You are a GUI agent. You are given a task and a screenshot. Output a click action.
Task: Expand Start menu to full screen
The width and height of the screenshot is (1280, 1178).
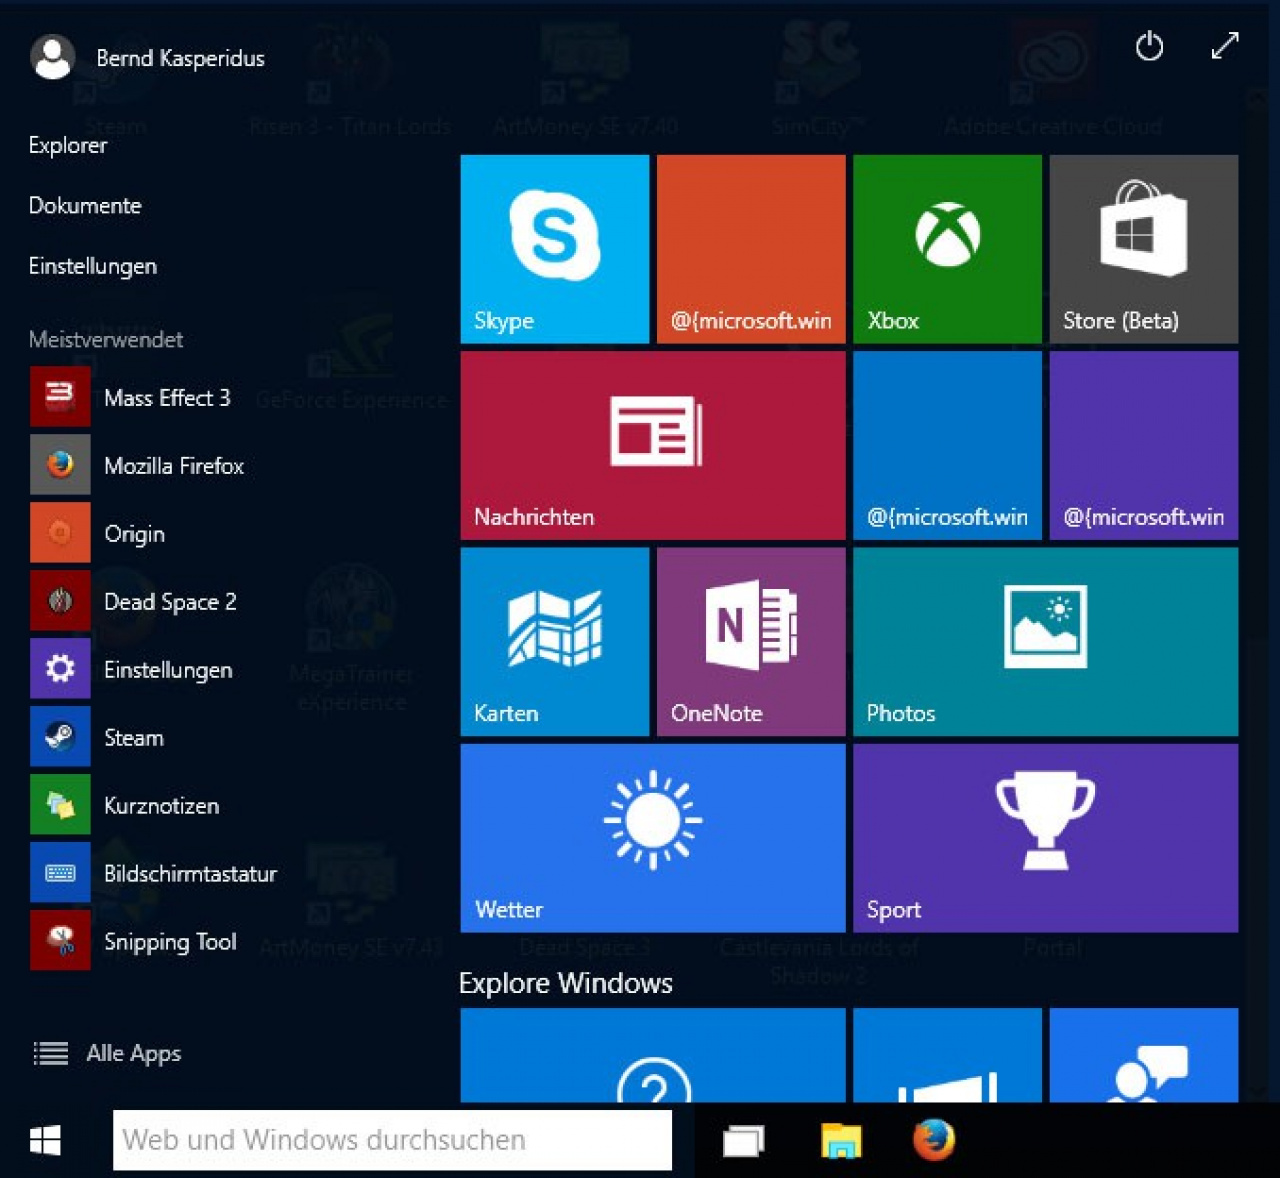click(x=1225, y=46)
